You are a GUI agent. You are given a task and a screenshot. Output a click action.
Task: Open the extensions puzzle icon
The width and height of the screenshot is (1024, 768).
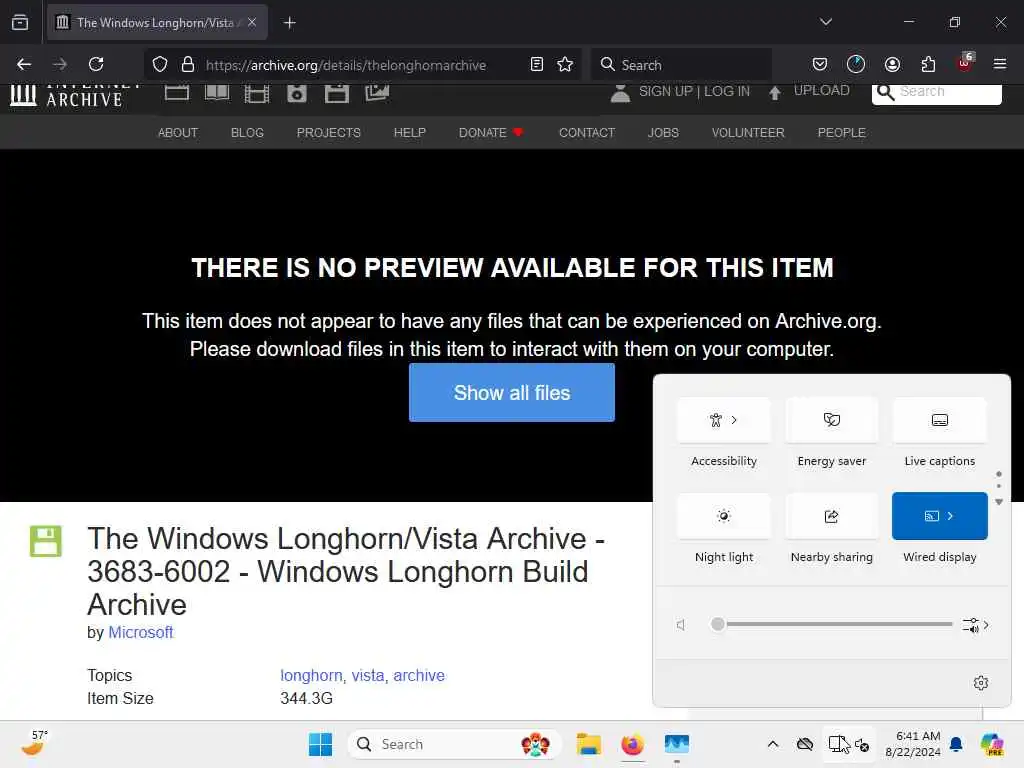[928, 64]
